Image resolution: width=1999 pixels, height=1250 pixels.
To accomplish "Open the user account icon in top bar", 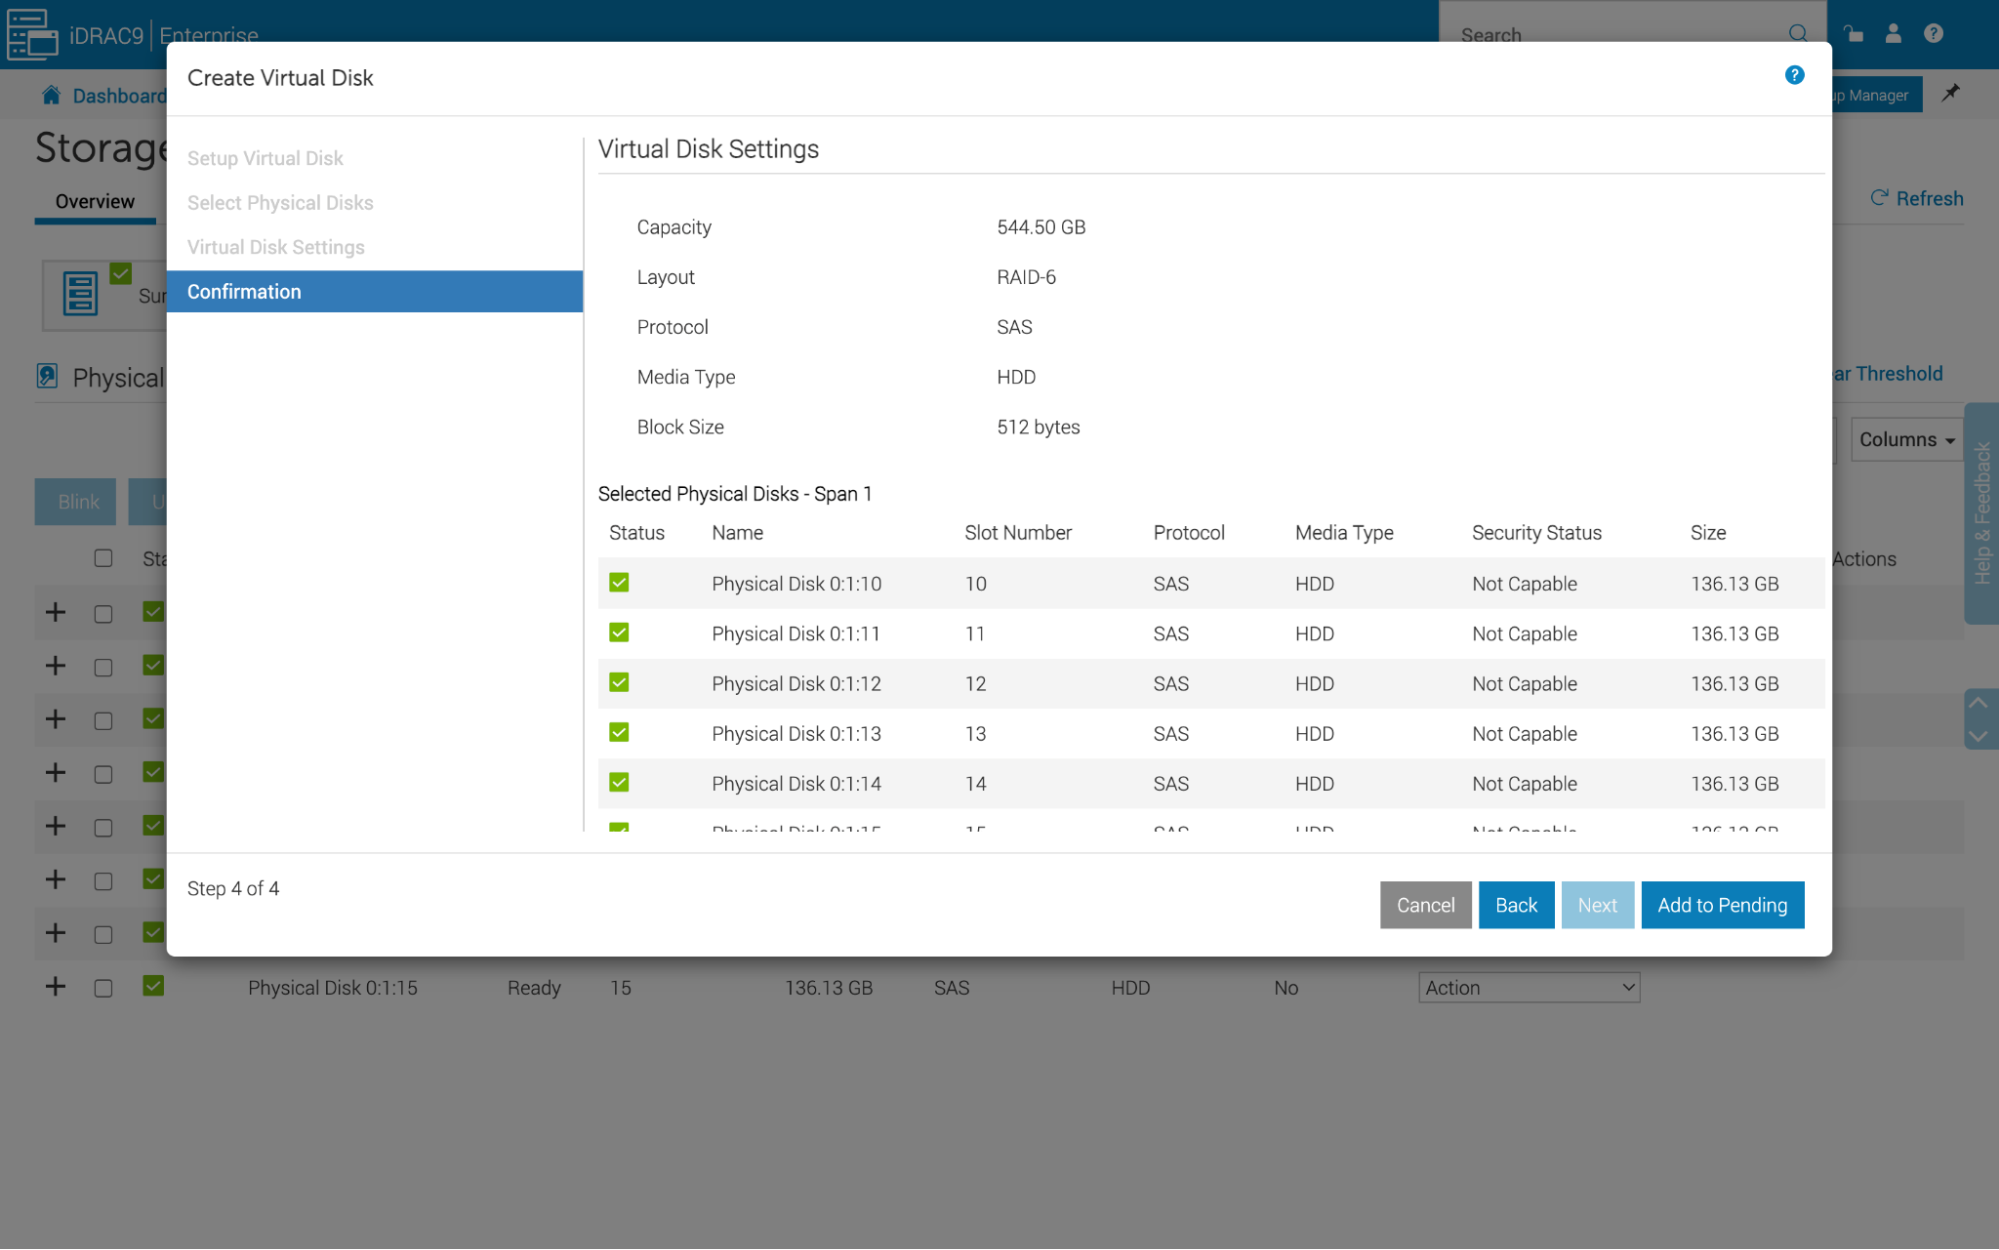I will click(1892, 33).
